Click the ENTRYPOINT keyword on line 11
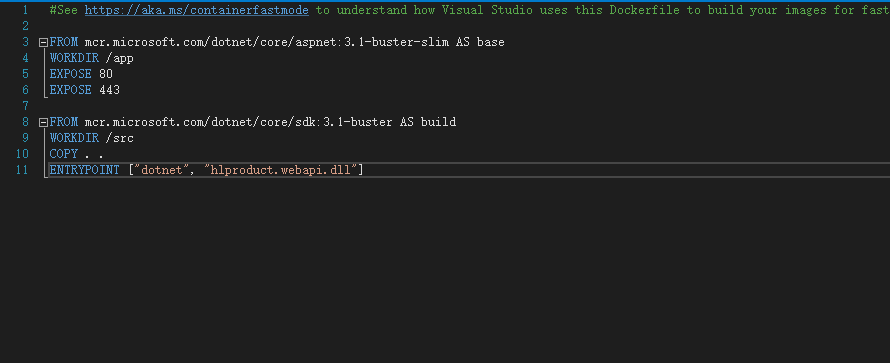This screenshot has width=890, height=363. pos(85,170)
